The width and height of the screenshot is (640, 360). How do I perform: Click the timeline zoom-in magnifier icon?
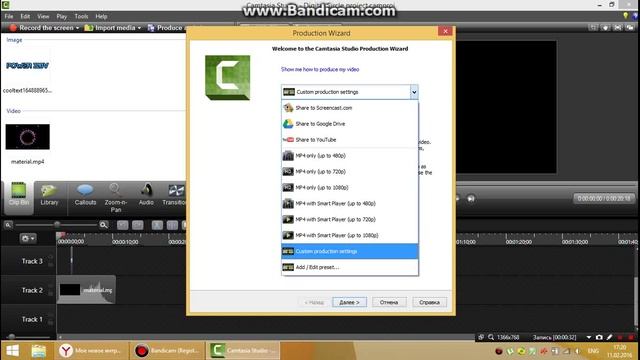point(104,225)
